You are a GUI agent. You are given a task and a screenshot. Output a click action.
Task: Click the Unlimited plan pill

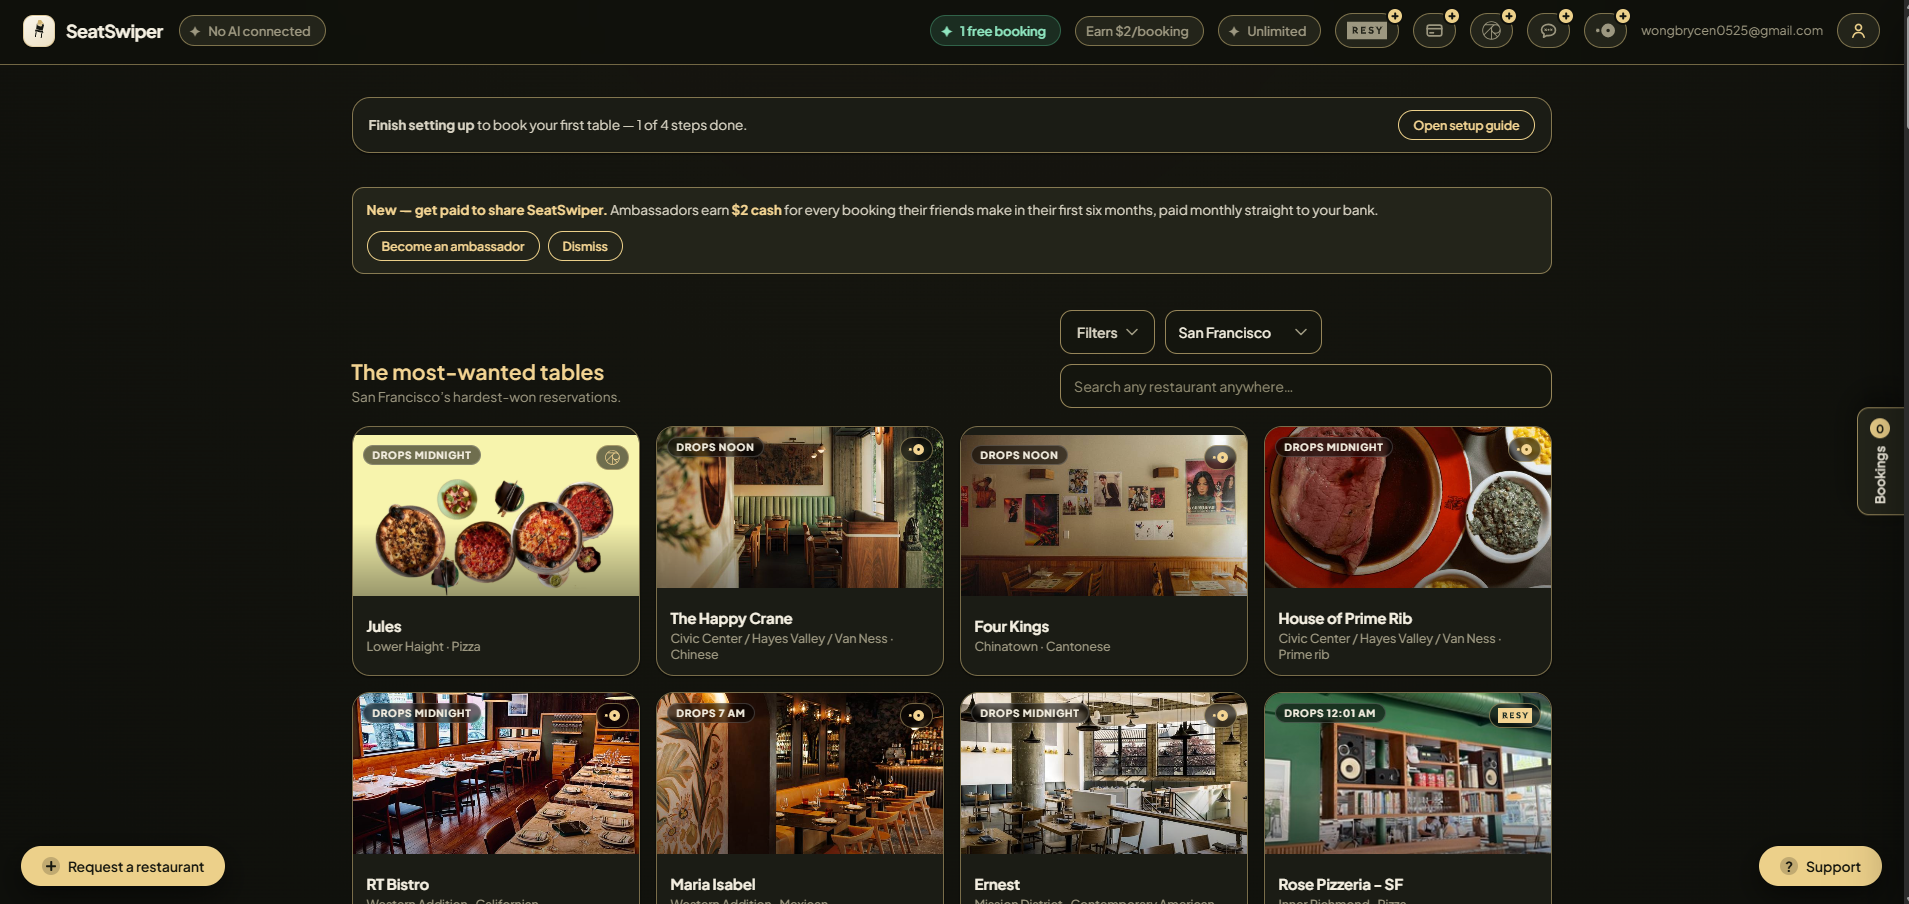tap(1269, 31)
